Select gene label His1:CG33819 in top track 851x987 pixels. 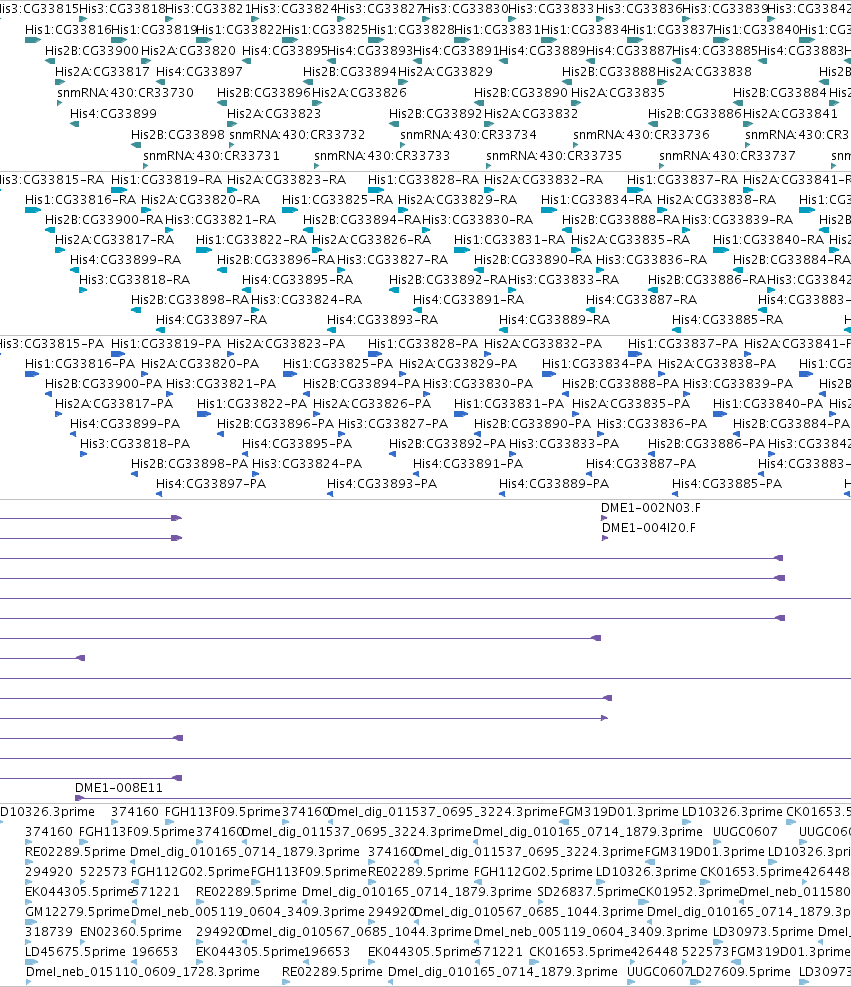click(154, 30)
